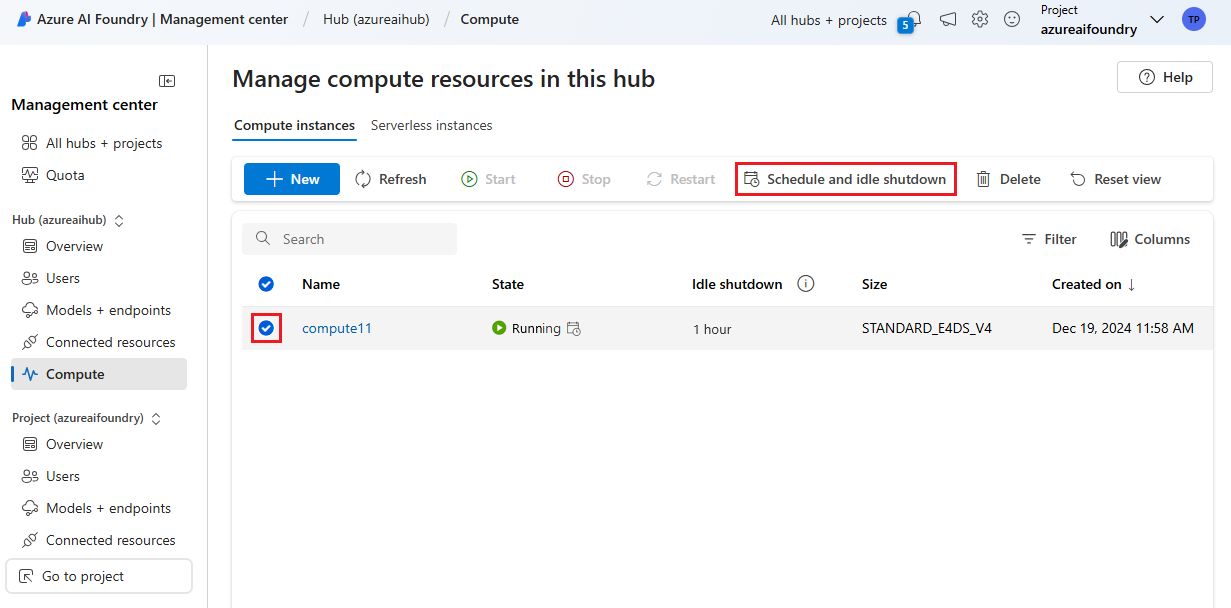The image size is (1231, 608).
Task: Open the Columns chooser
Action: [x=1150, y=239]
